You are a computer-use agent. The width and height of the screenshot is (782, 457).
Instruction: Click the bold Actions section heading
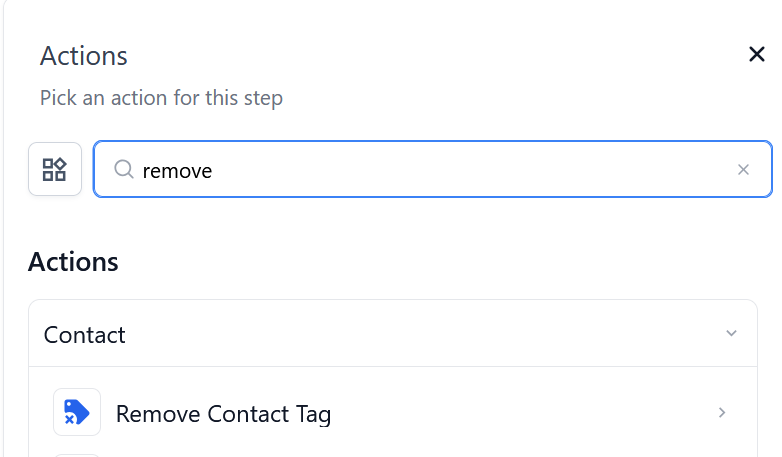(x=73, y=262)
